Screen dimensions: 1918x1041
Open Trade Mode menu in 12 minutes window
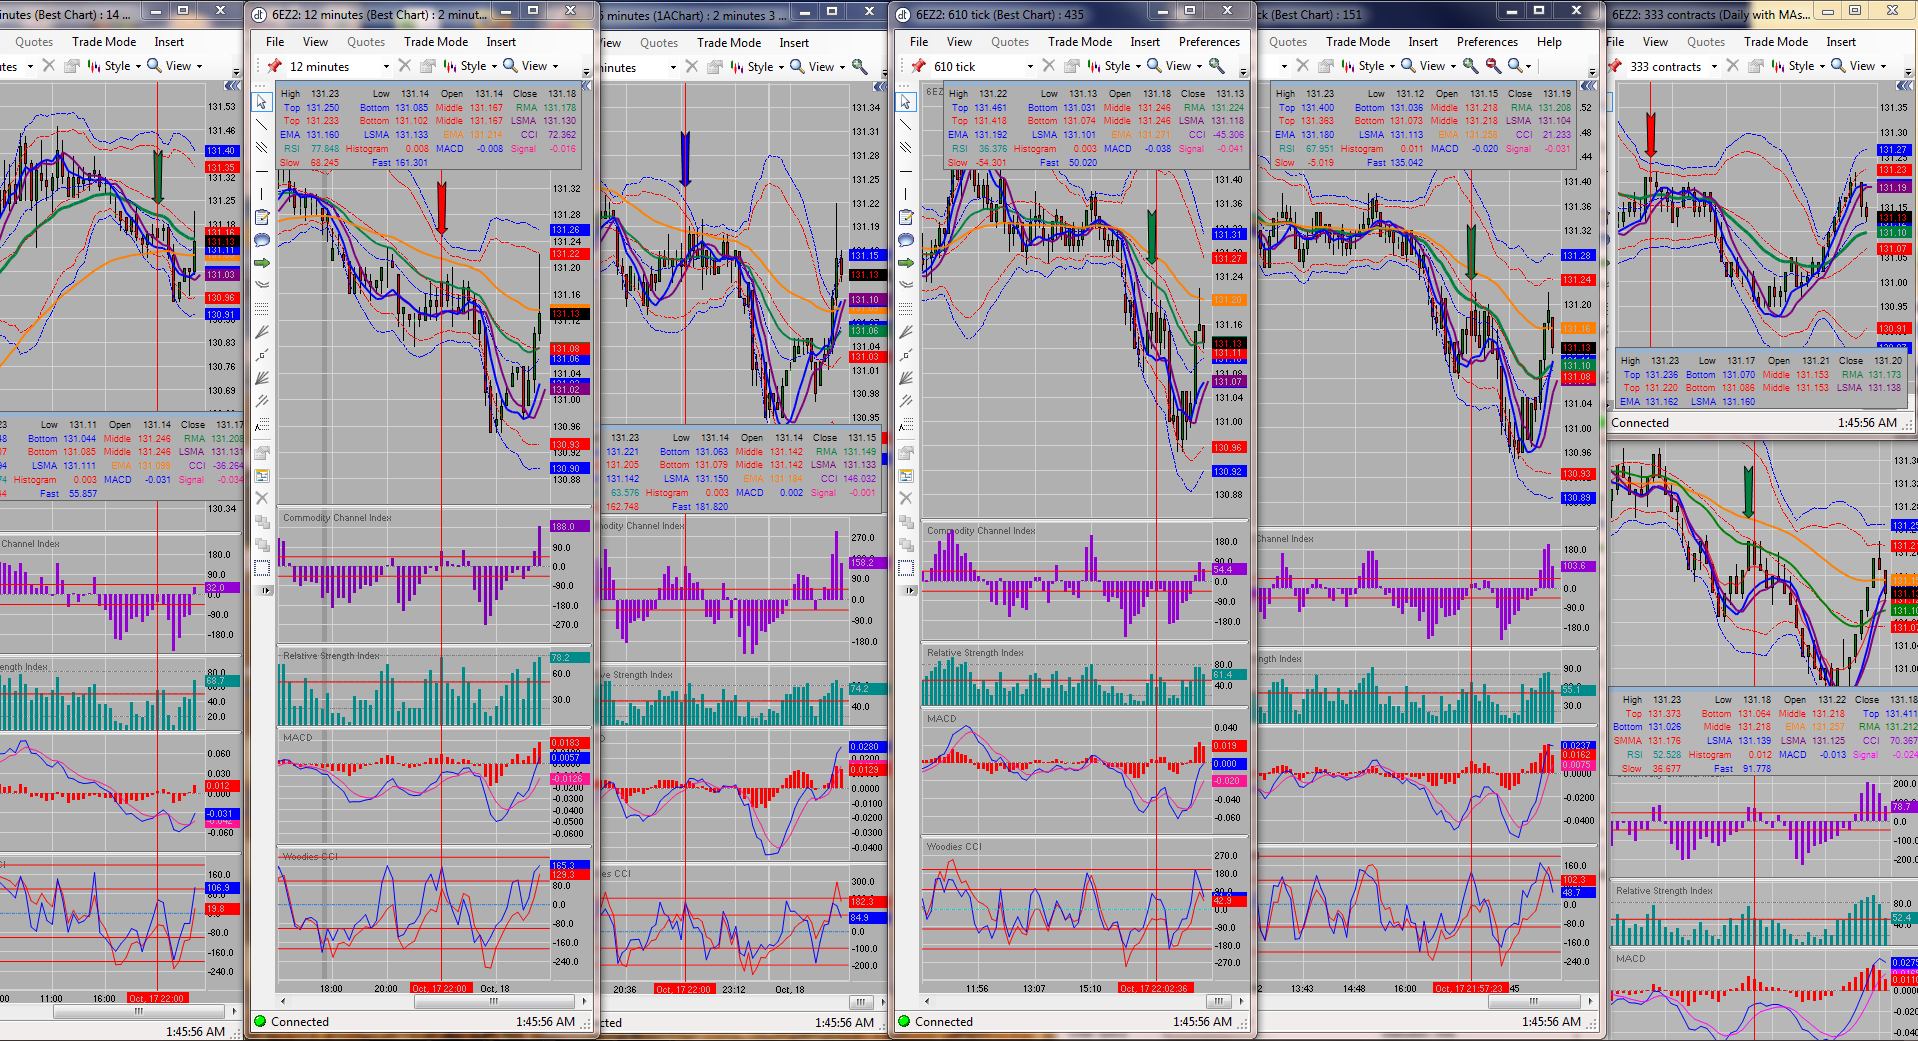(x=436, y=42)
